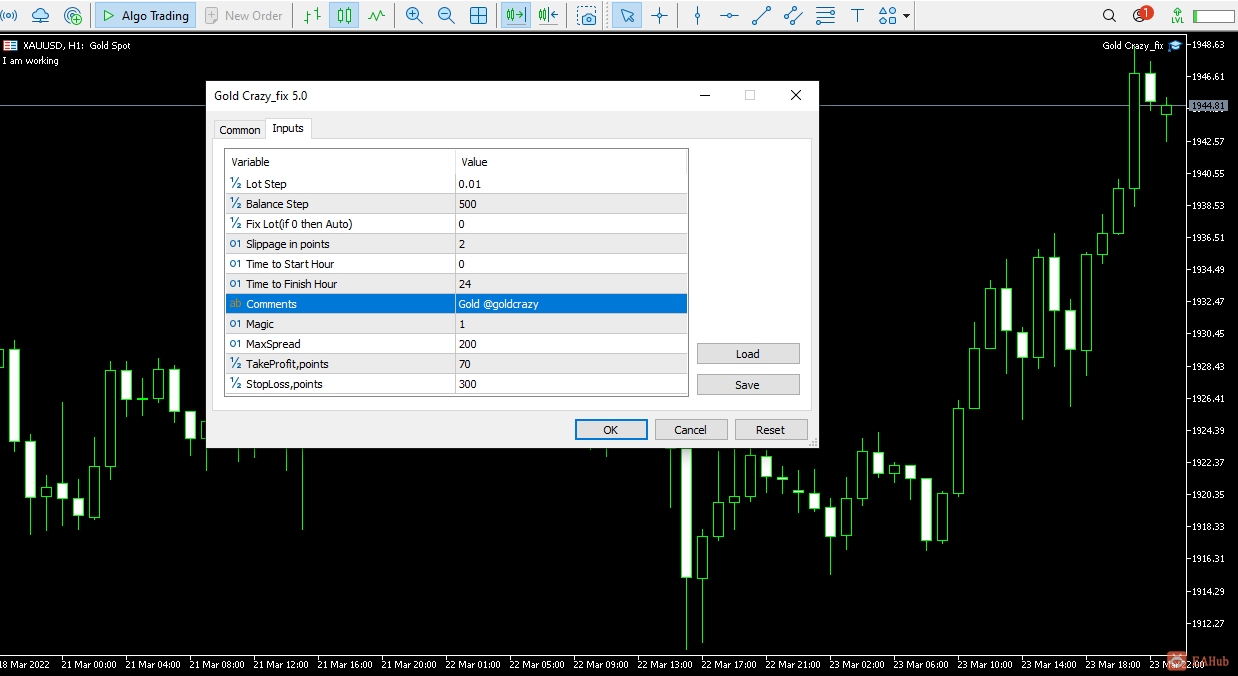The height and width of the screenshot is (676, 1238).
Task: Click the XAUUSD, H1 chart title
Action: coord(76,45)
